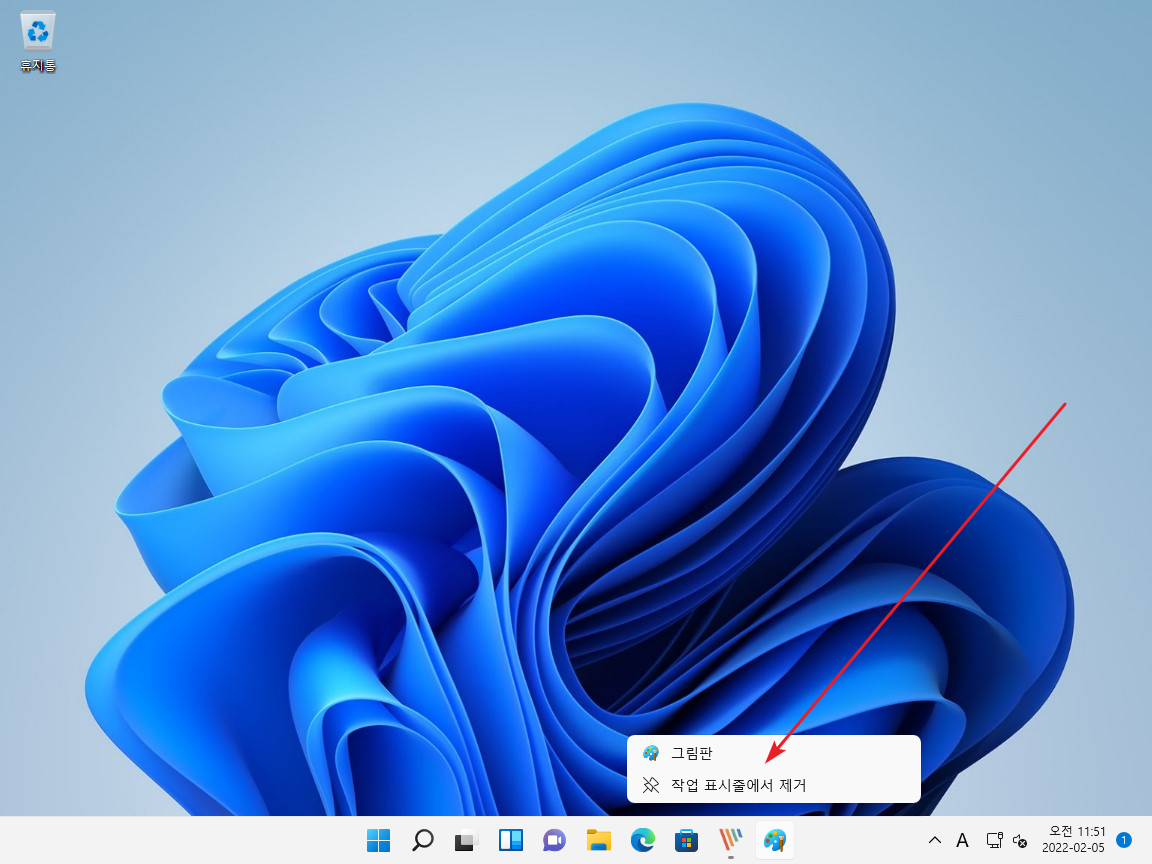Click the IME language indicator A
The height and width of the screenshot is (864, 1152).
point(962,840)
